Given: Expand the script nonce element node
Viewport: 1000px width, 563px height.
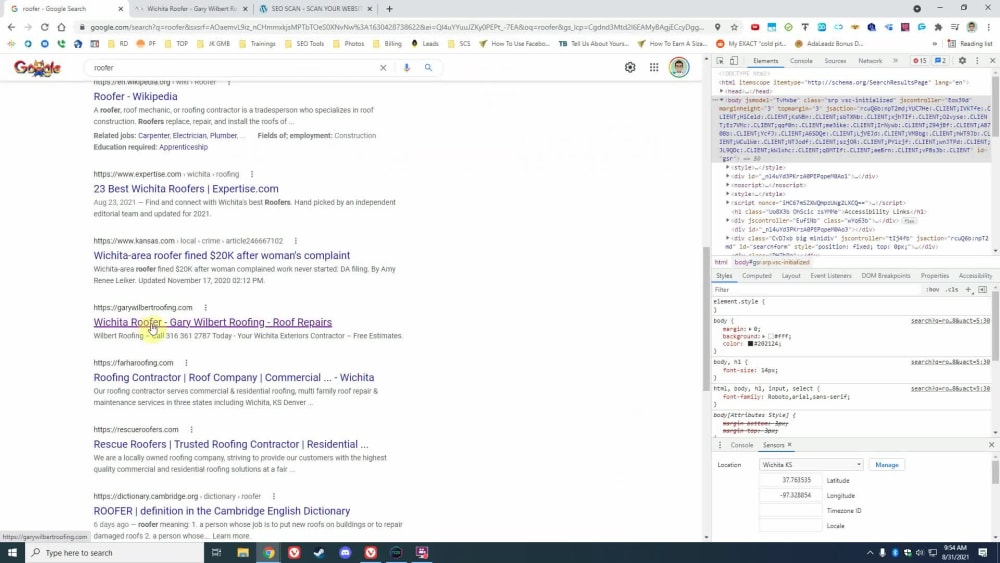Looking at the screenshot, I should [728, 203].
